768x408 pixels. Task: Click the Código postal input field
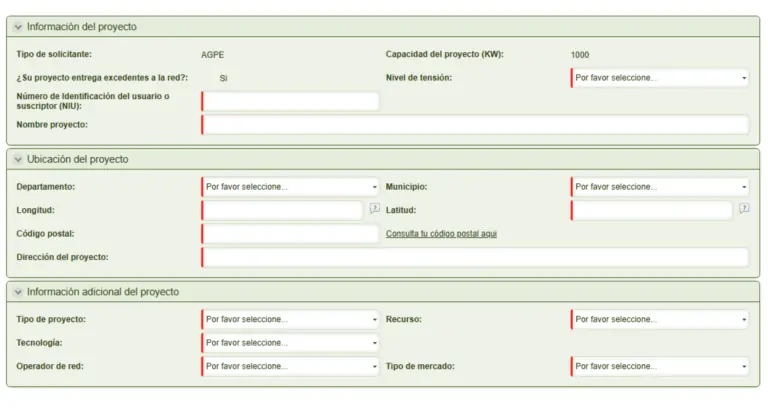coord(290,234)
